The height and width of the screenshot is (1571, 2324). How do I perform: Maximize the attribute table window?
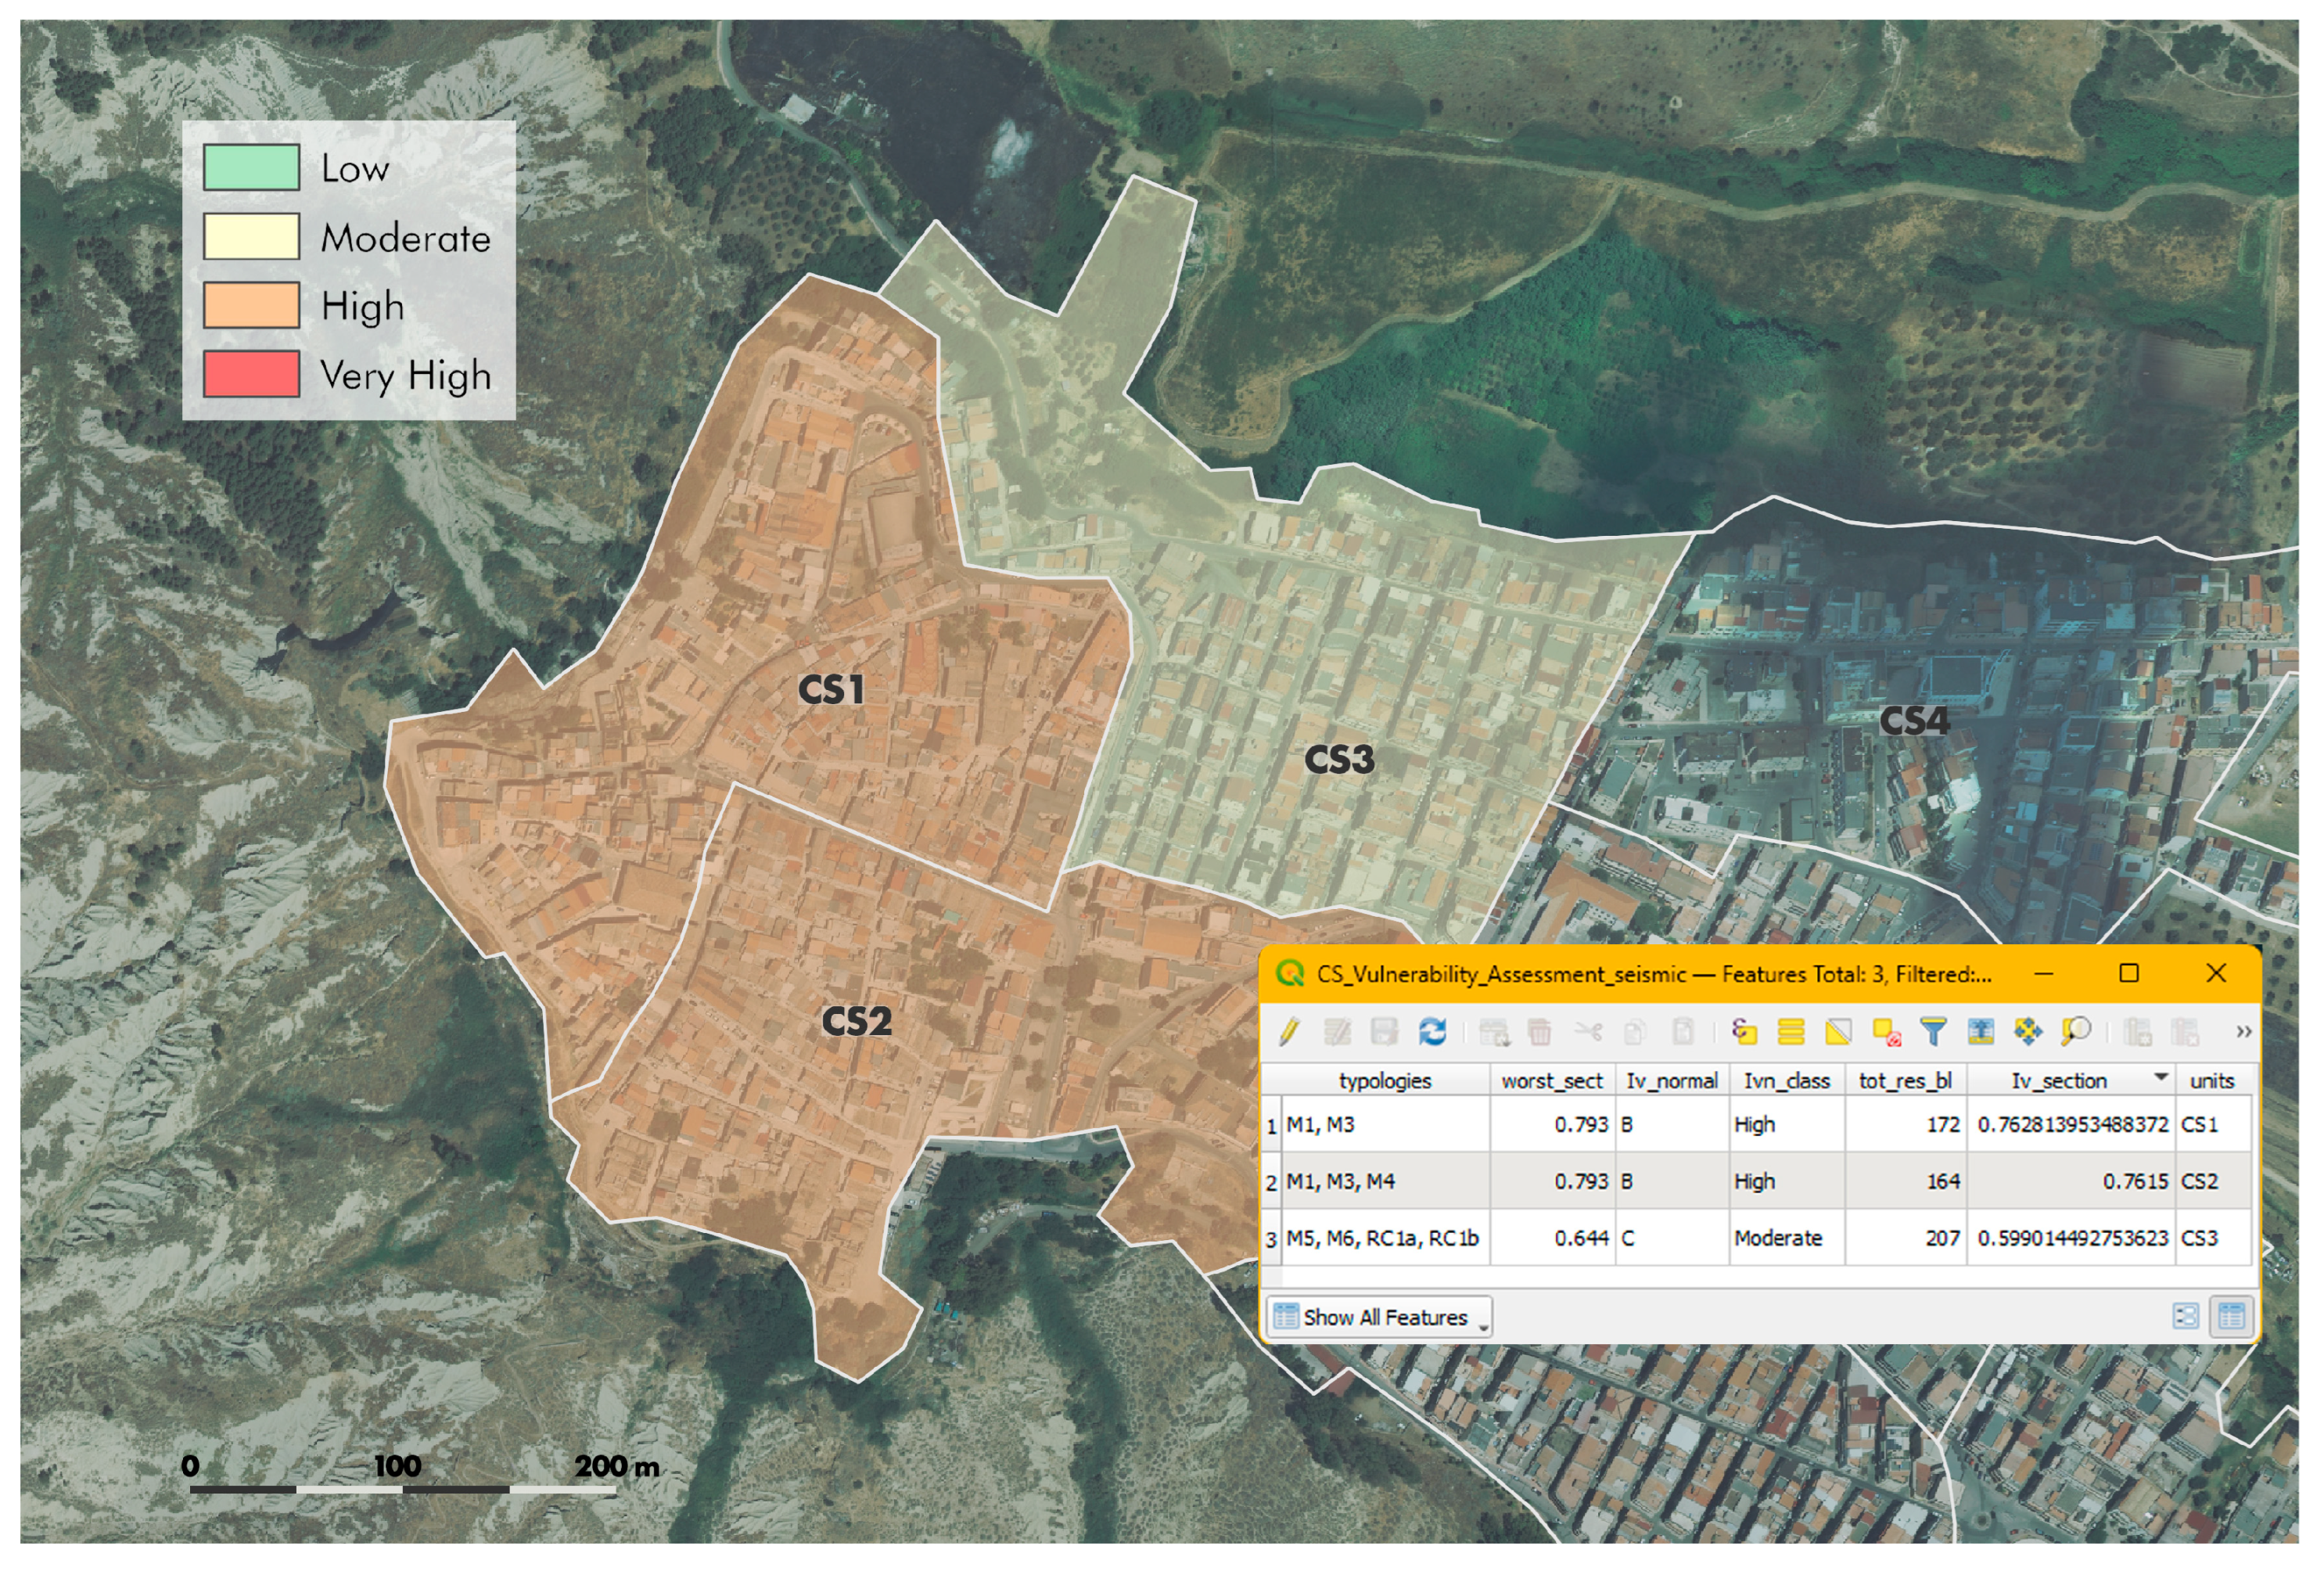(2129, 973)
